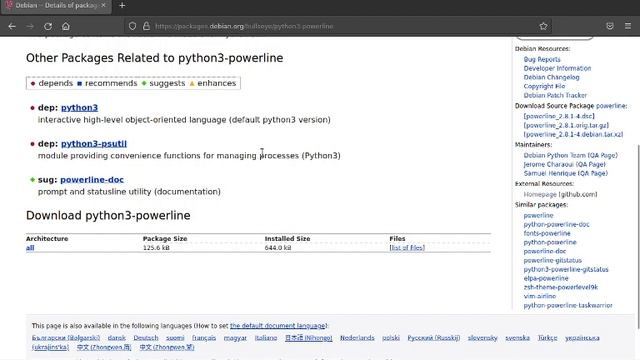Open the Copyright File link
The width and height of the screenshot is (640, 360).
click(544, 87)
